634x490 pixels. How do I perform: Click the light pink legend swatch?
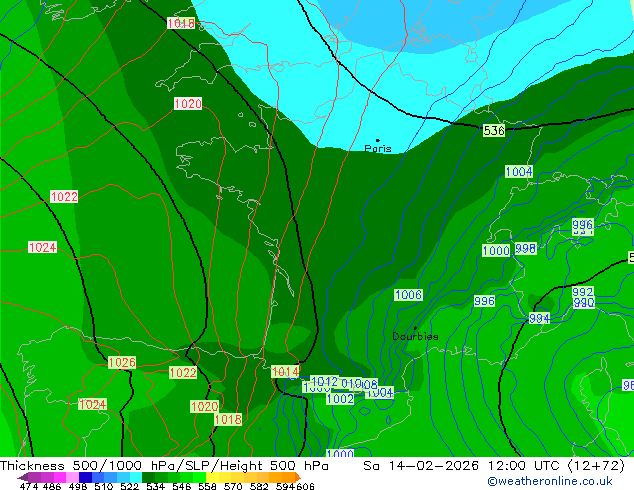coord(72,477)
